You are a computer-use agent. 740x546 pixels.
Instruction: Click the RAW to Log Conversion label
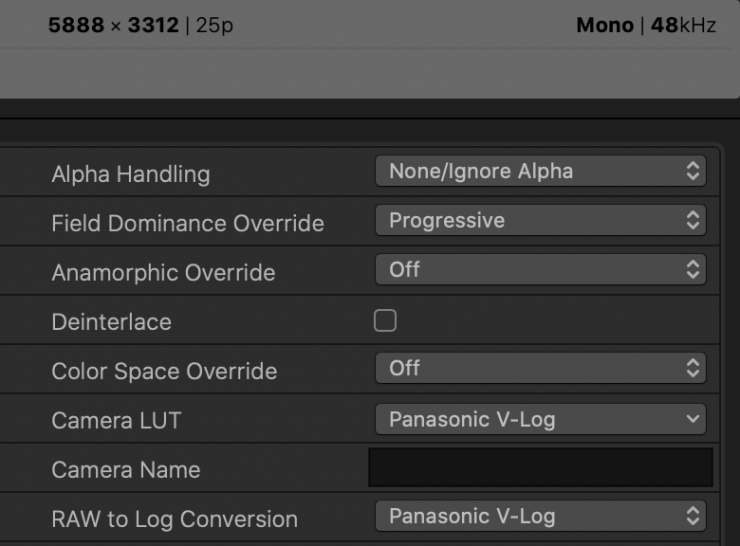(x=174, y=519)
